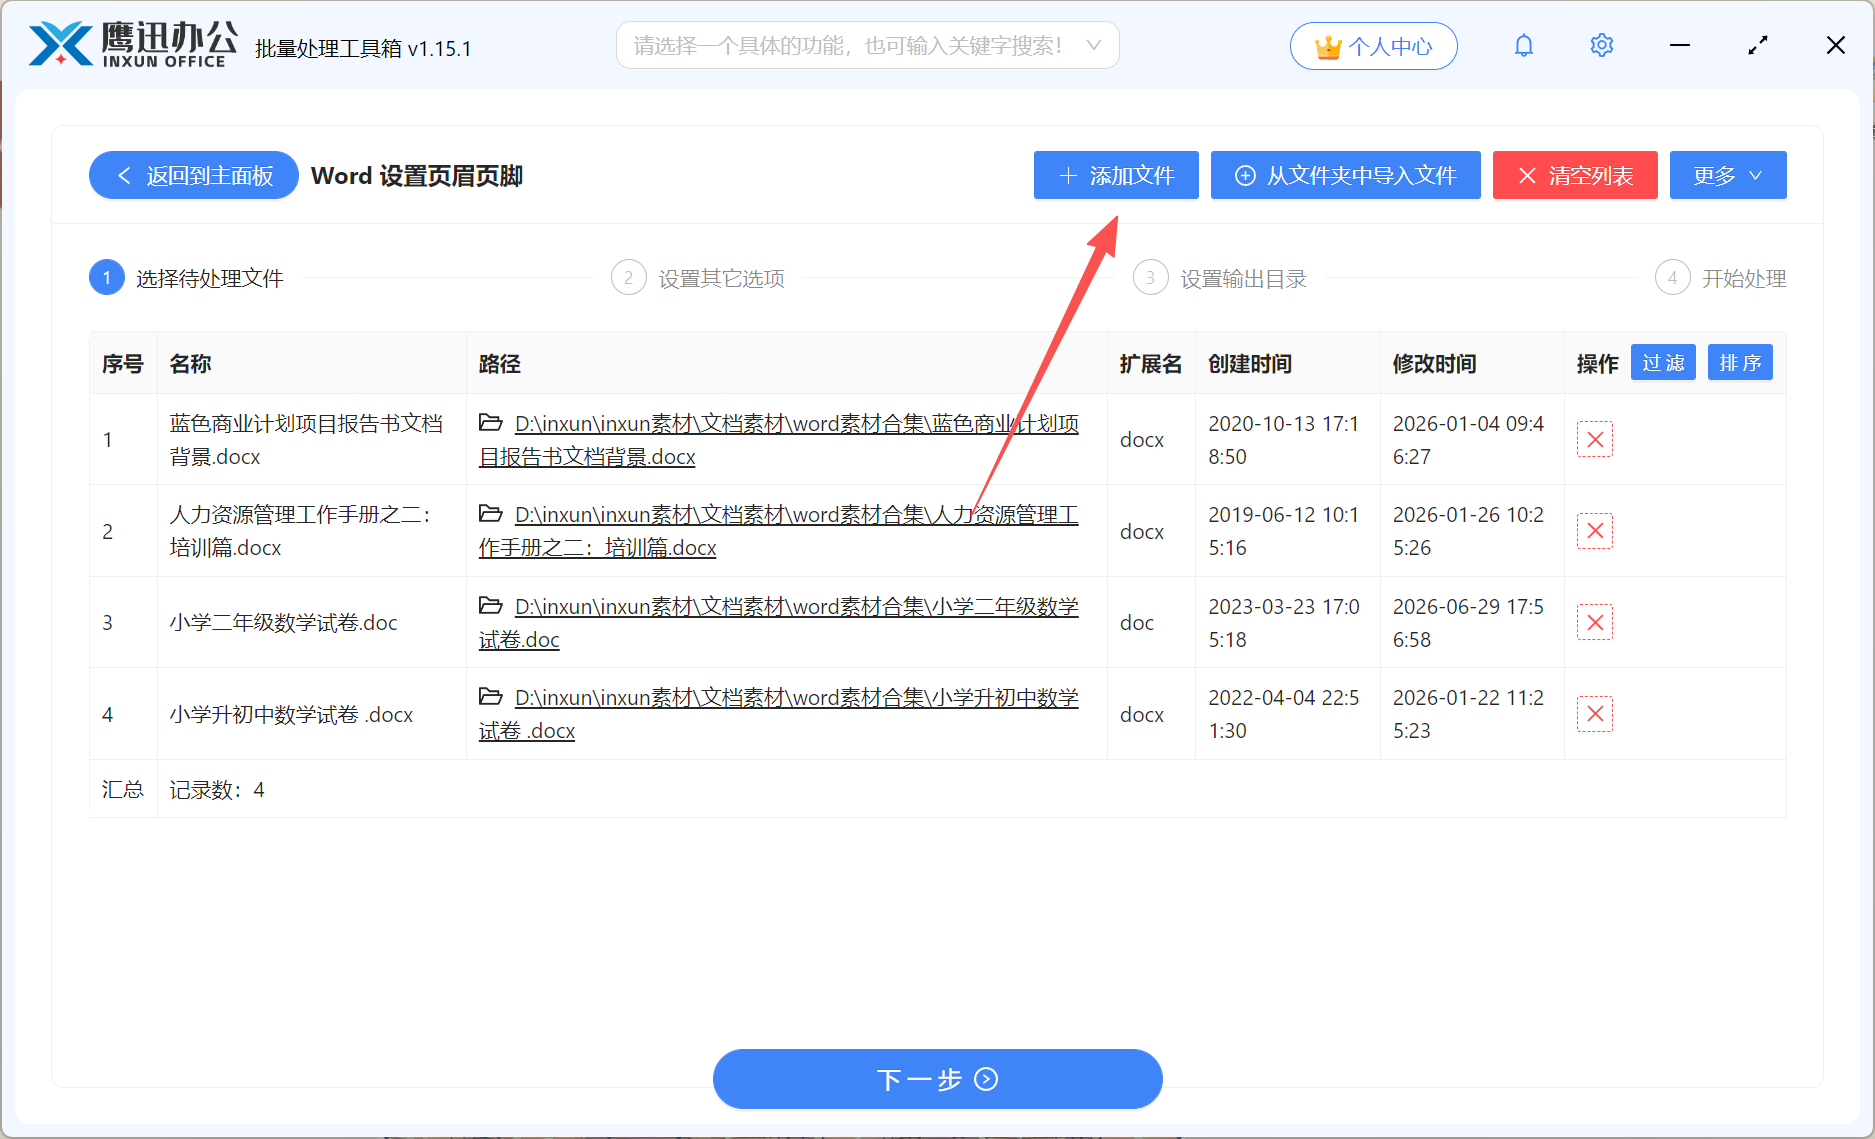Click the Next Step button
This screenshot has height=1139, width=1875.
[937, 1079]
